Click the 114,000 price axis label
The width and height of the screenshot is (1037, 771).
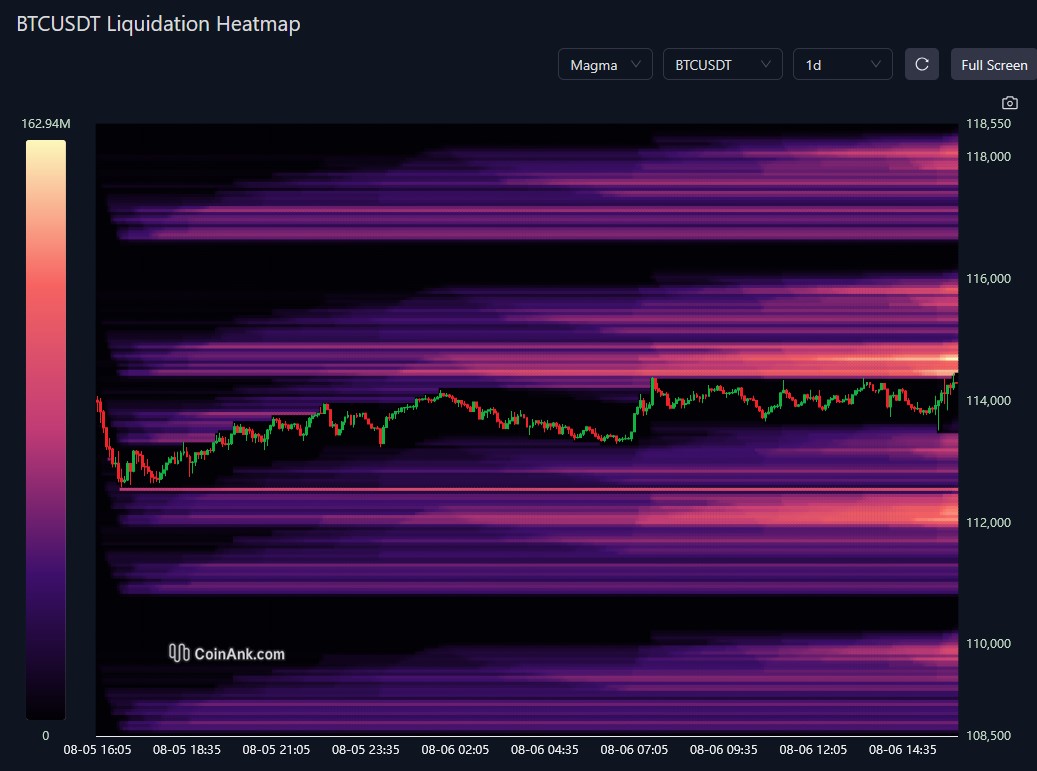988,400
